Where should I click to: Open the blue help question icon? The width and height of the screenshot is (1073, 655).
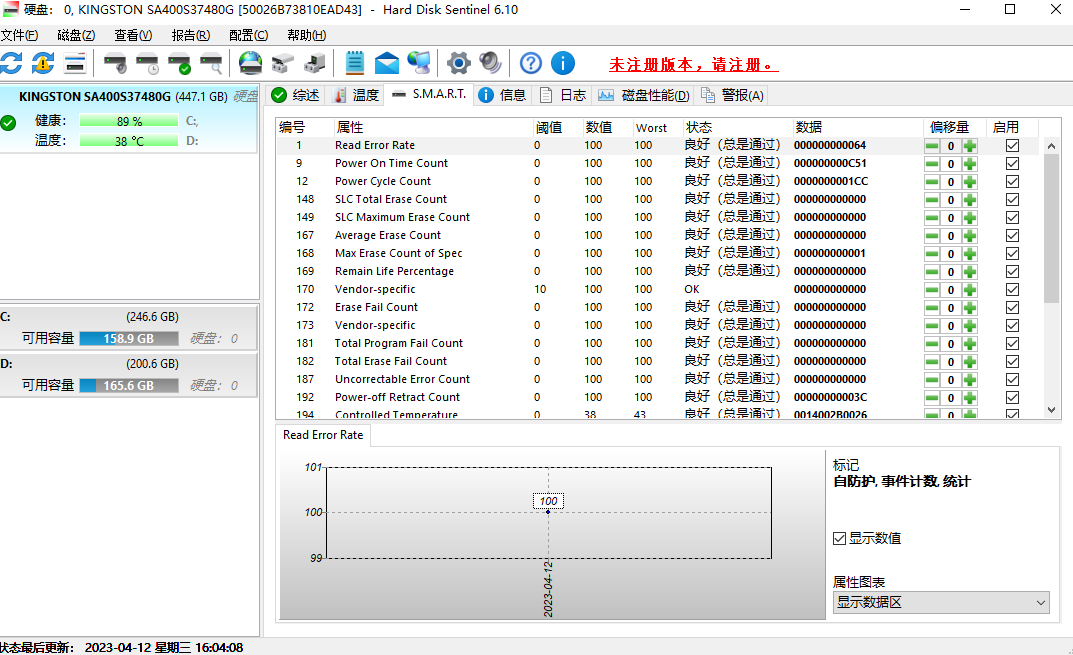click(x=530, y=62)
